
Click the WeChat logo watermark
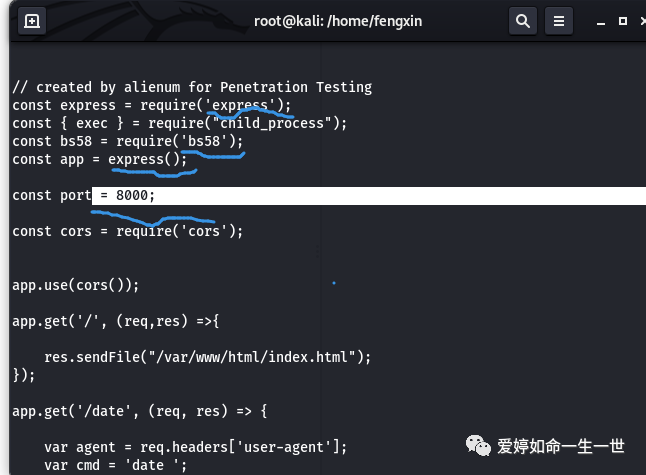[478, 446]
